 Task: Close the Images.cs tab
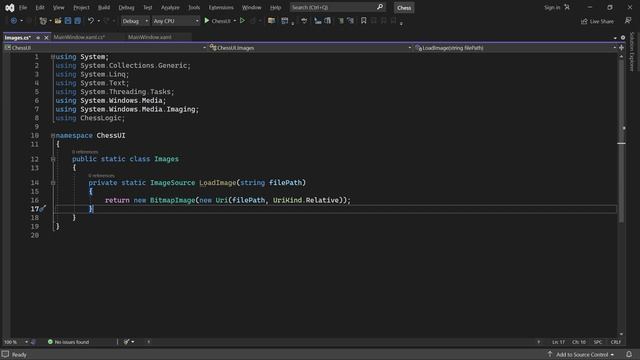(46, 38)
